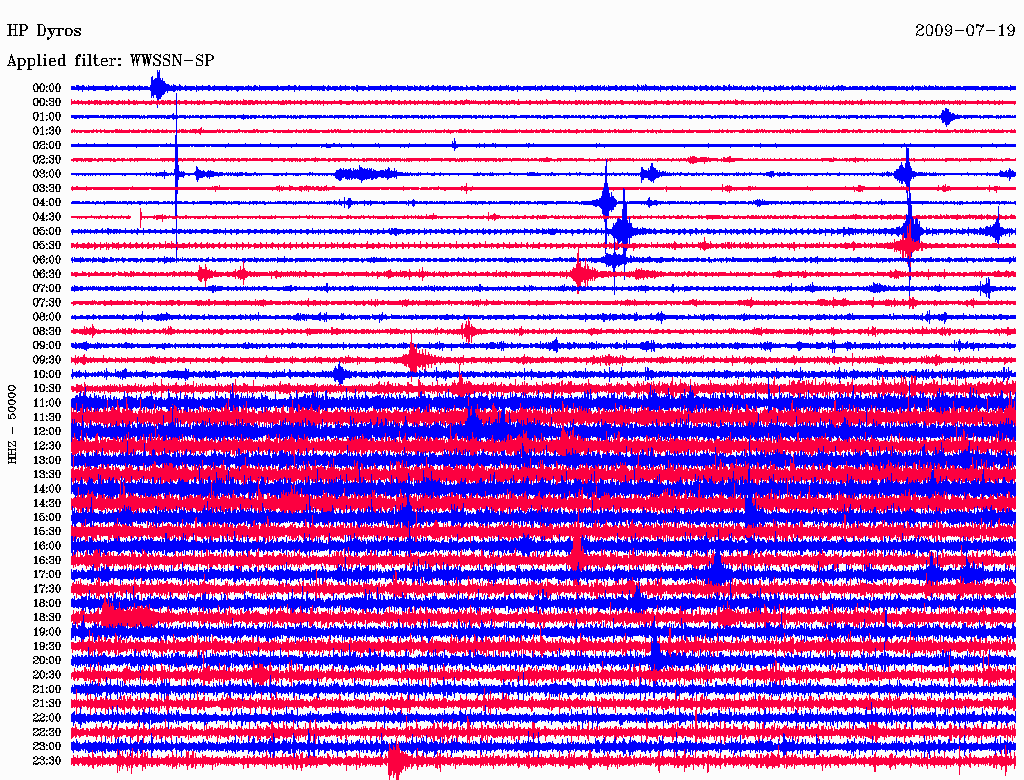Select the 11:30 time label
This screenshot has height=780, width=1024.
coord(46,417)
